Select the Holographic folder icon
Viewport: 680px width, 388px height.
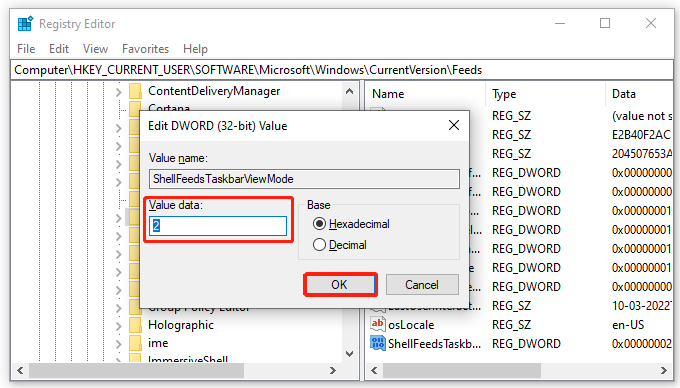135,325
